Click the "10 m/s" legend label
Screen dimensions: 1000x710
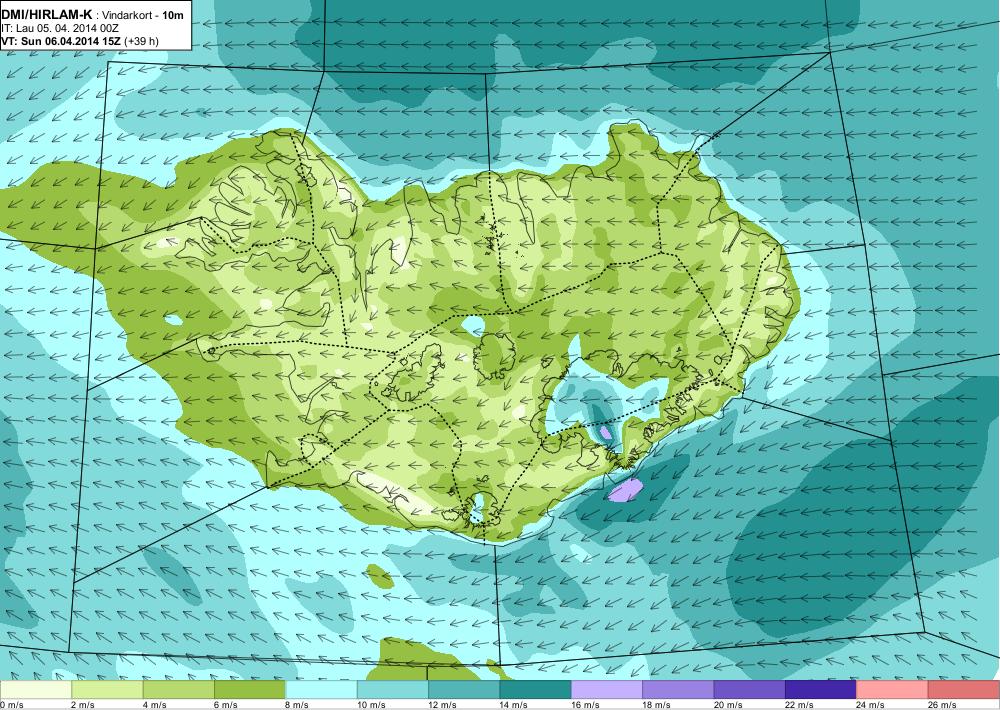click(371, 705)
